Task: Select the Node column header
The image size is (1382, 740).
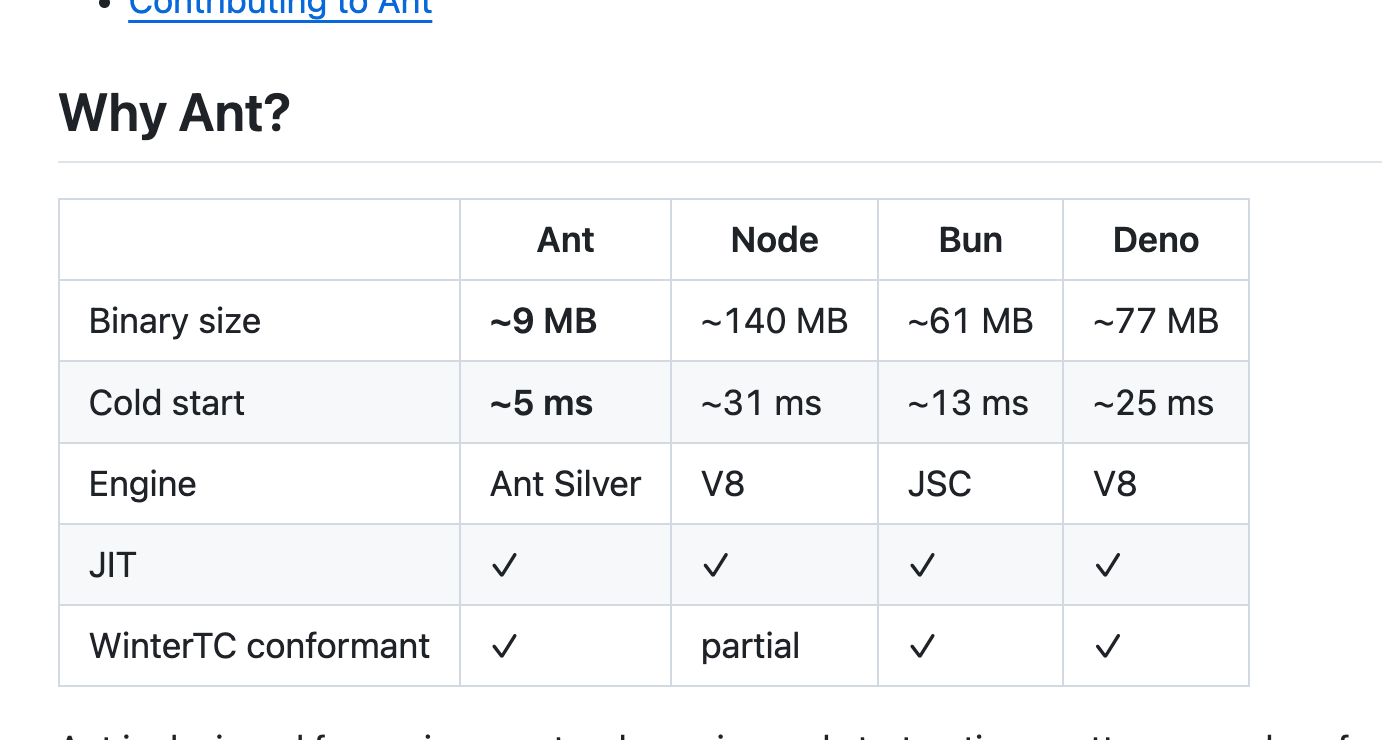Action: [775, 240]
